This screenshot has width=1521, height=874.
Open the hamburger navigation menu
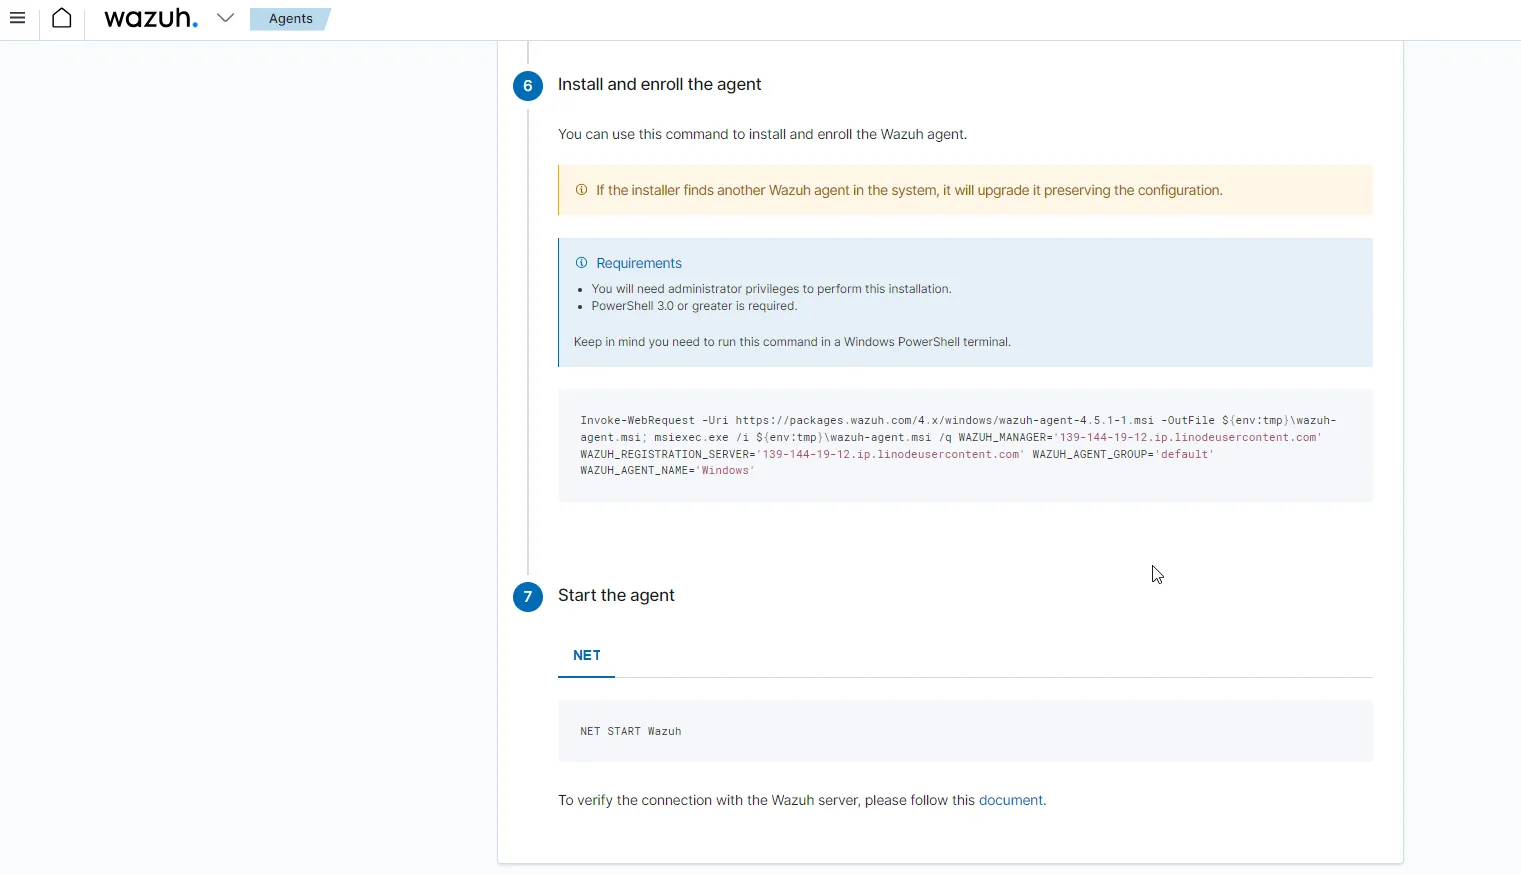(x=17, y=18)
